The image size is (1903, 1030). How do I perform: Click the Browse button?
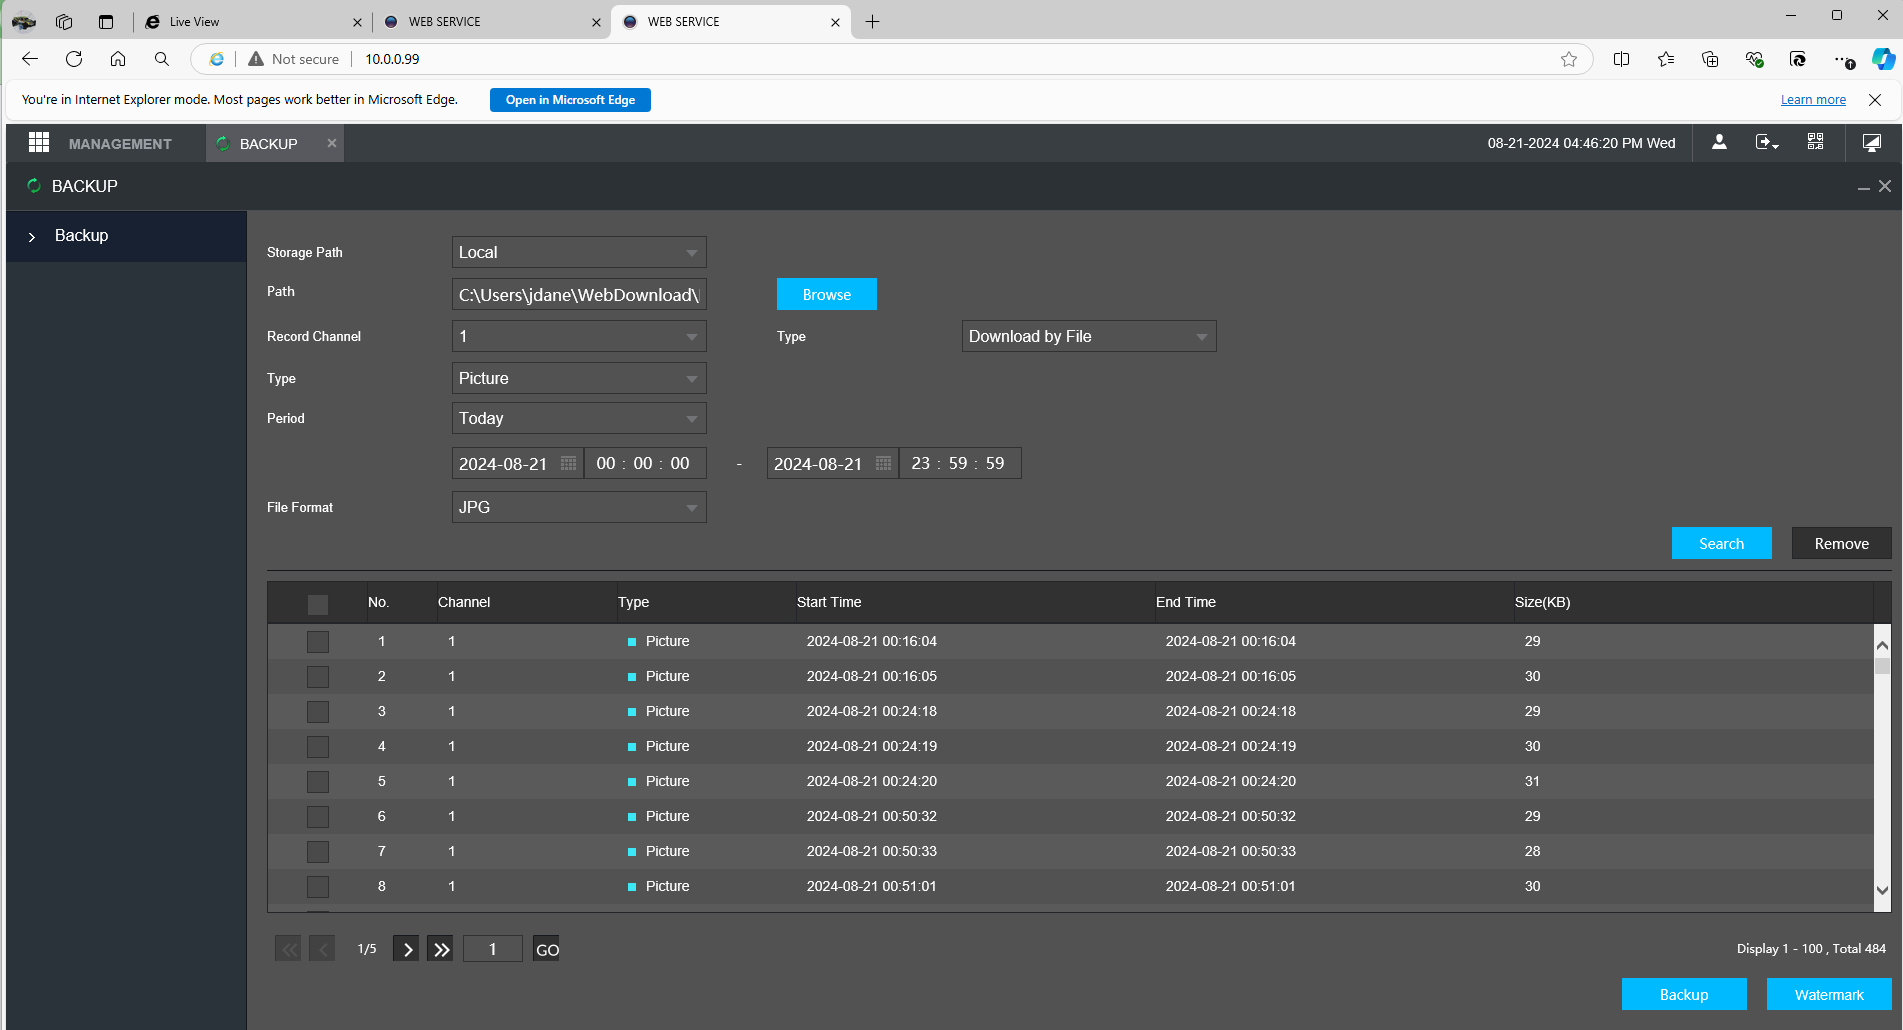827,294
